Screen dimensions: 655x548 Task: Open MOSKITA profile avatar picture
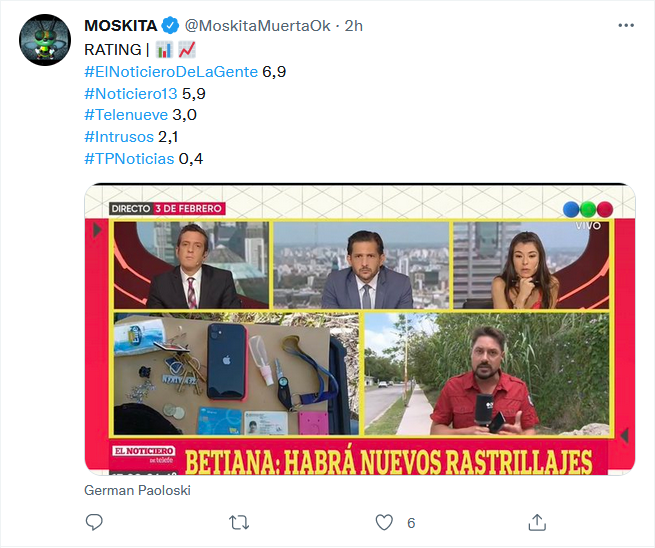click(x=45, y=40)
